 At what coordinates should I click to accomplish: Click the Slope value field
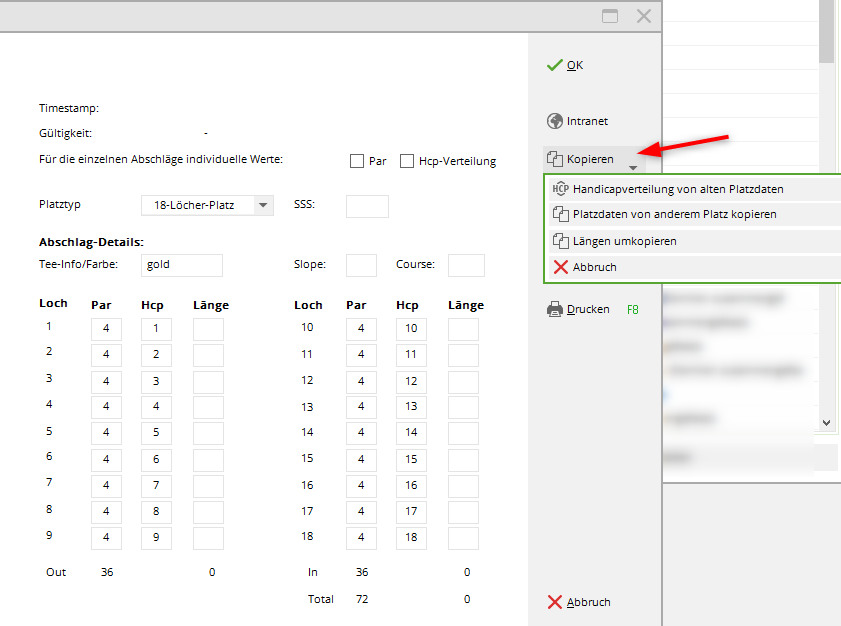[361, 265]
